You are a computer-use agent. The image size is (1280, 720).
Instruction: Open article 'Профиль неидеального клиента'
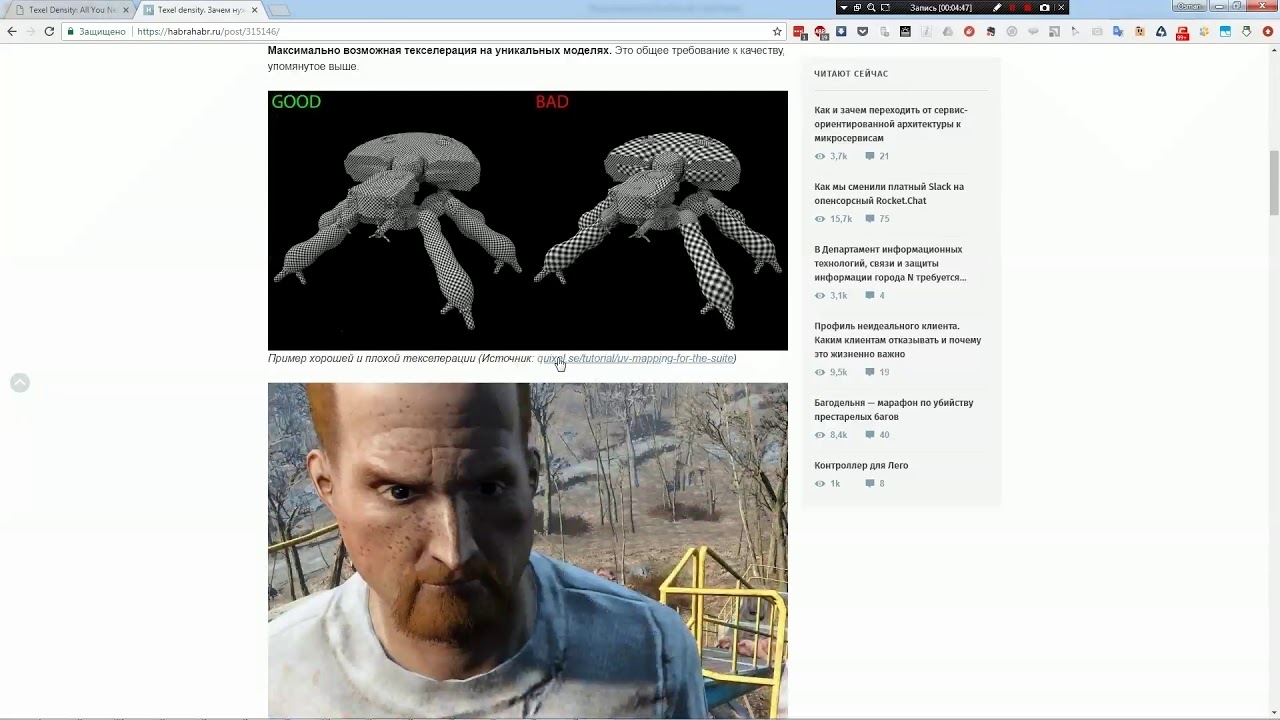coord(897,340)
